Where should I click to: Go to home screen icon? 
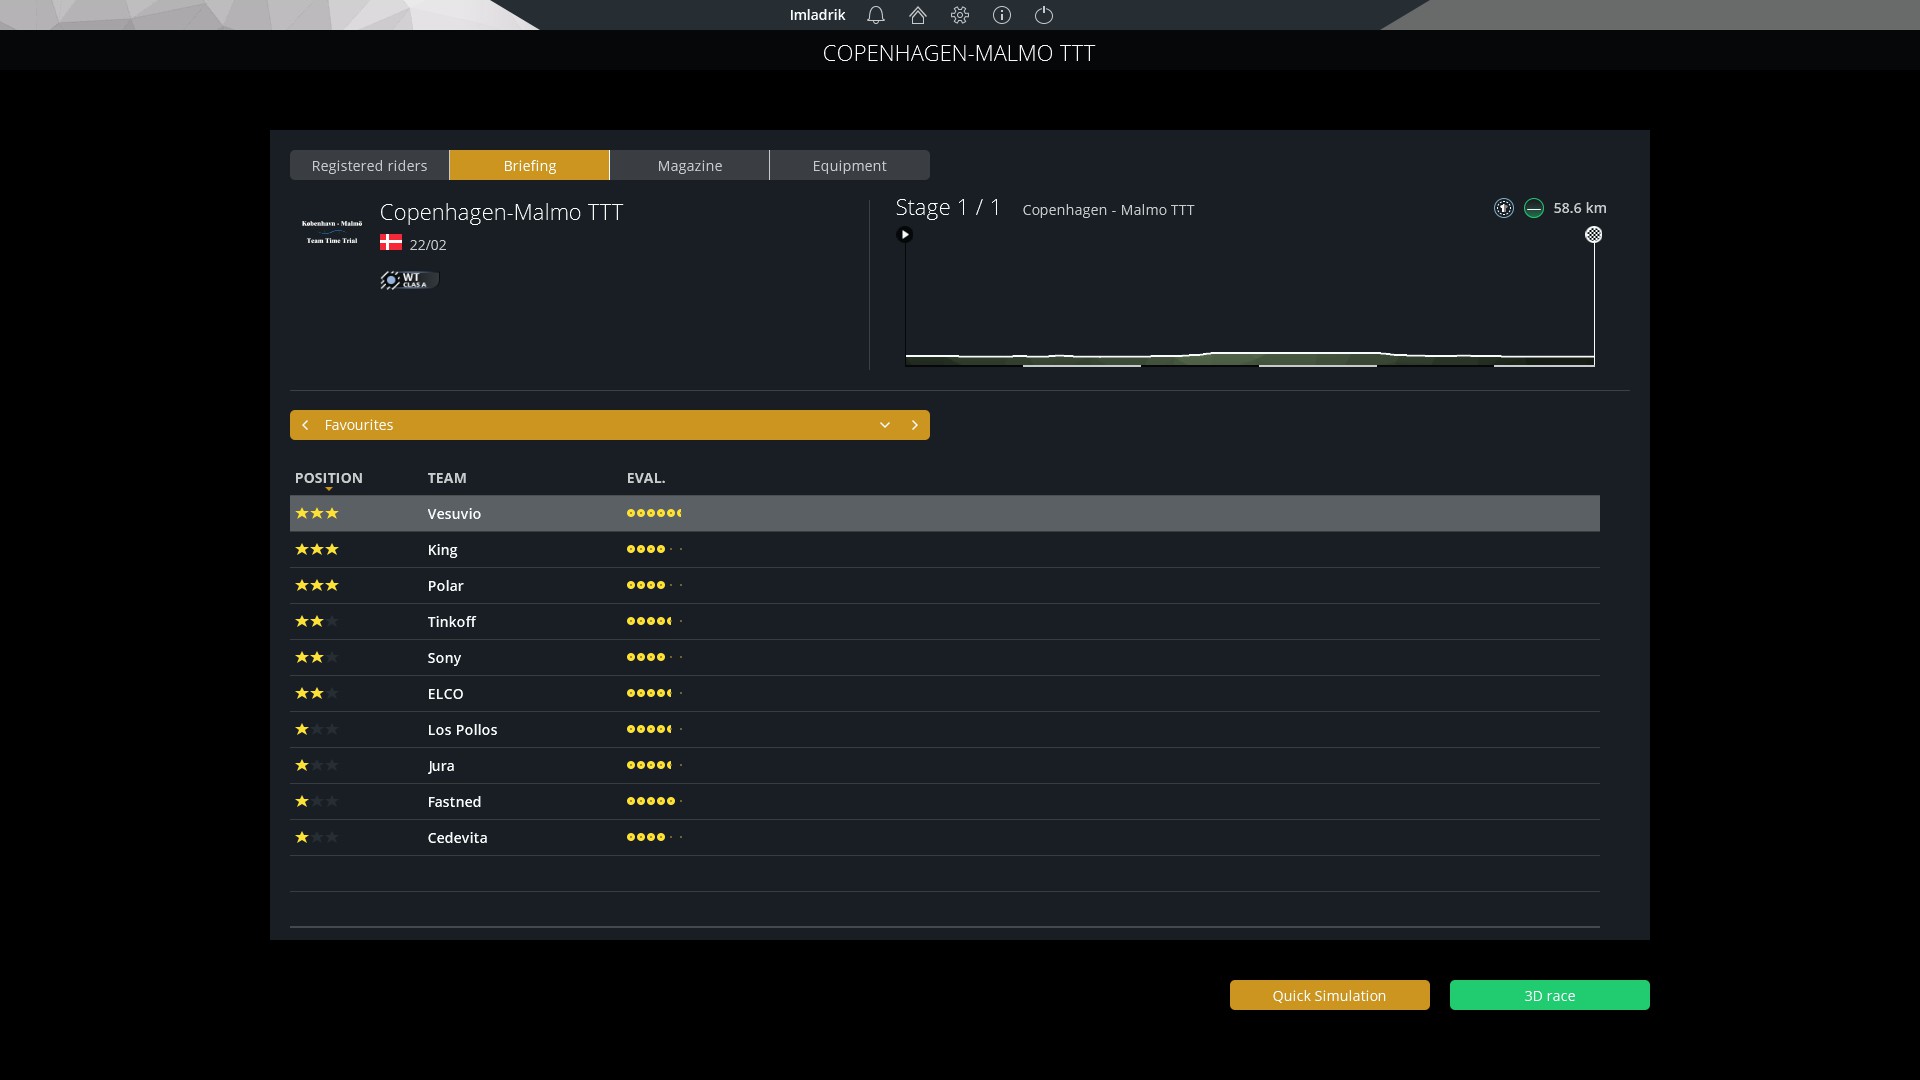click(x=918, y=15)
